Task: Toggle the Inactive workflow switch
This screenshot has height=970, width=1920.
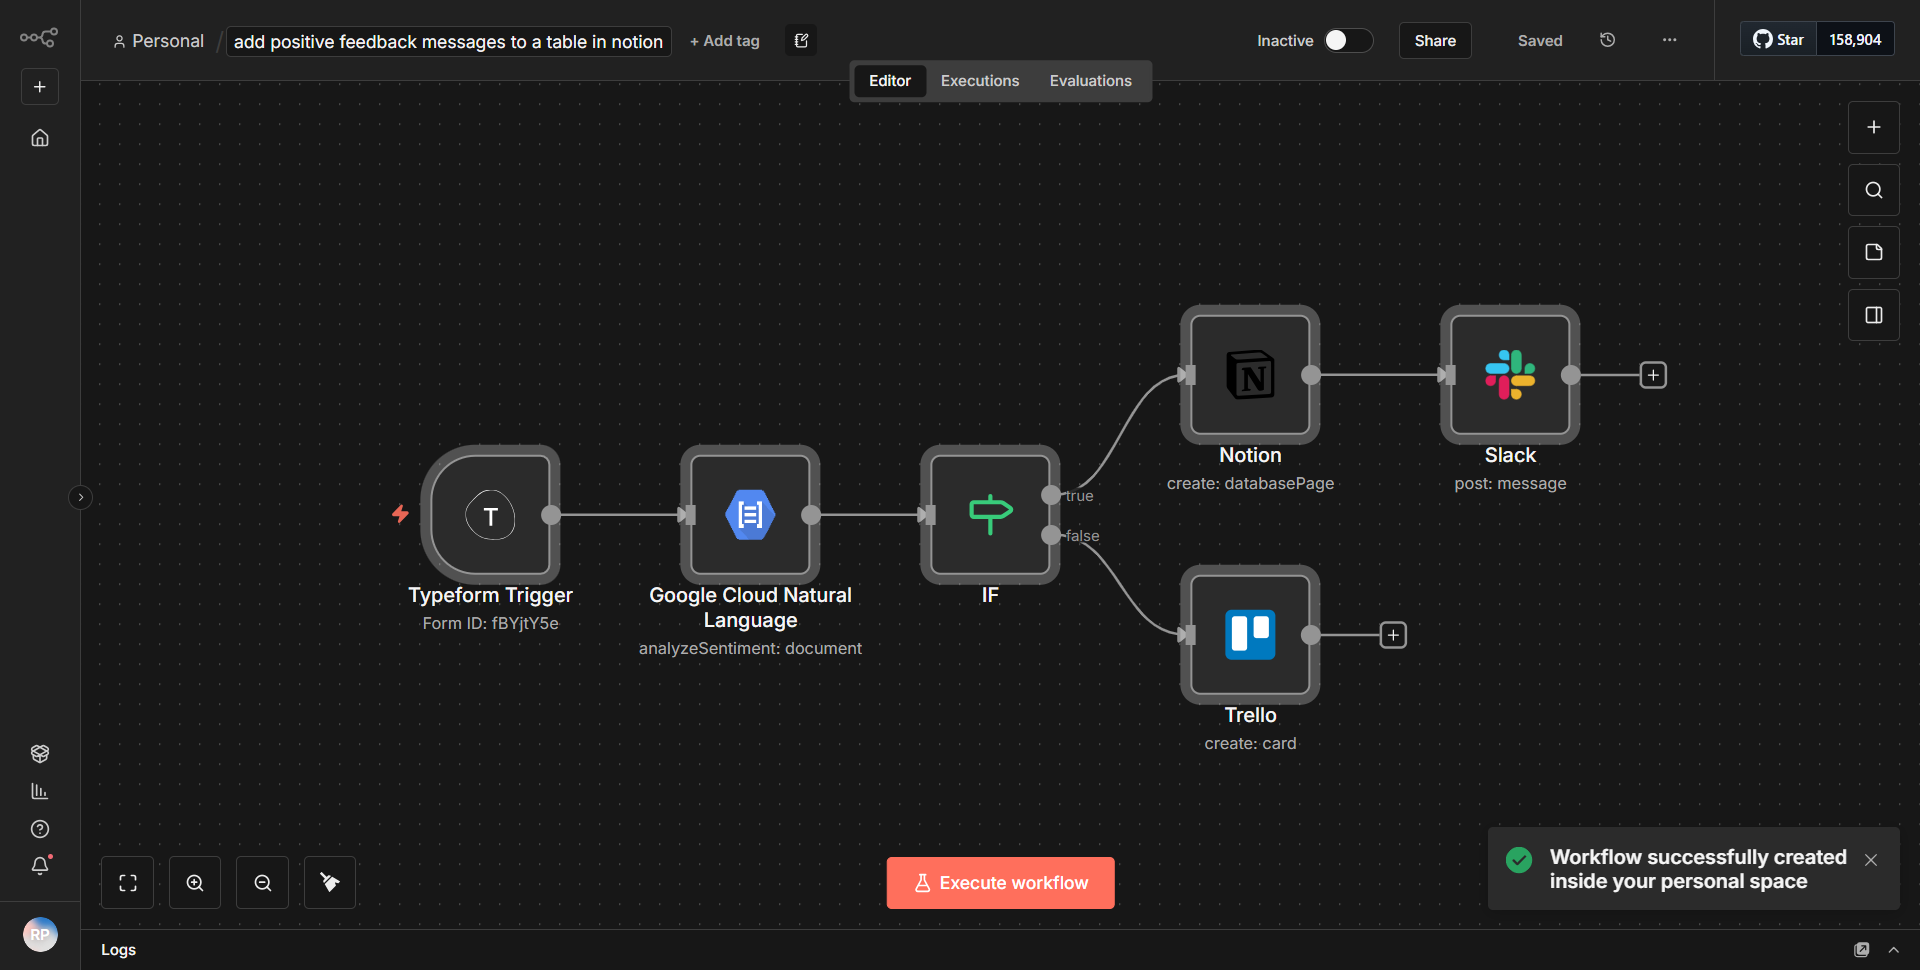Action: (x=1348, y=40)
